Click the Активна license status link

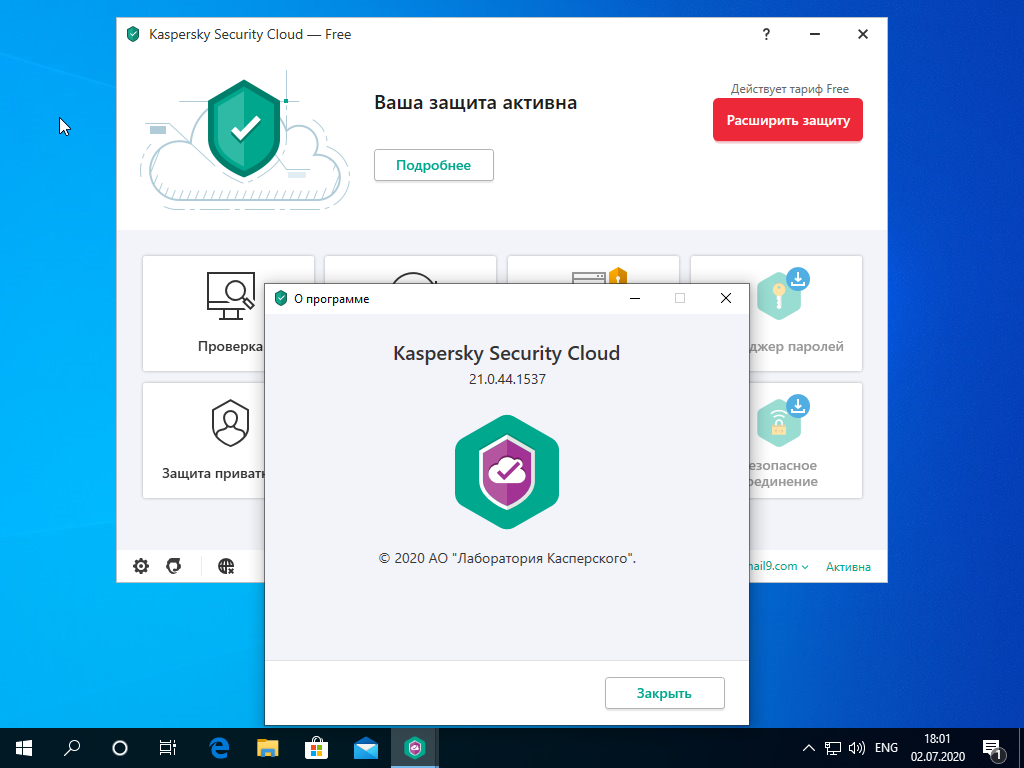[848, 567]
